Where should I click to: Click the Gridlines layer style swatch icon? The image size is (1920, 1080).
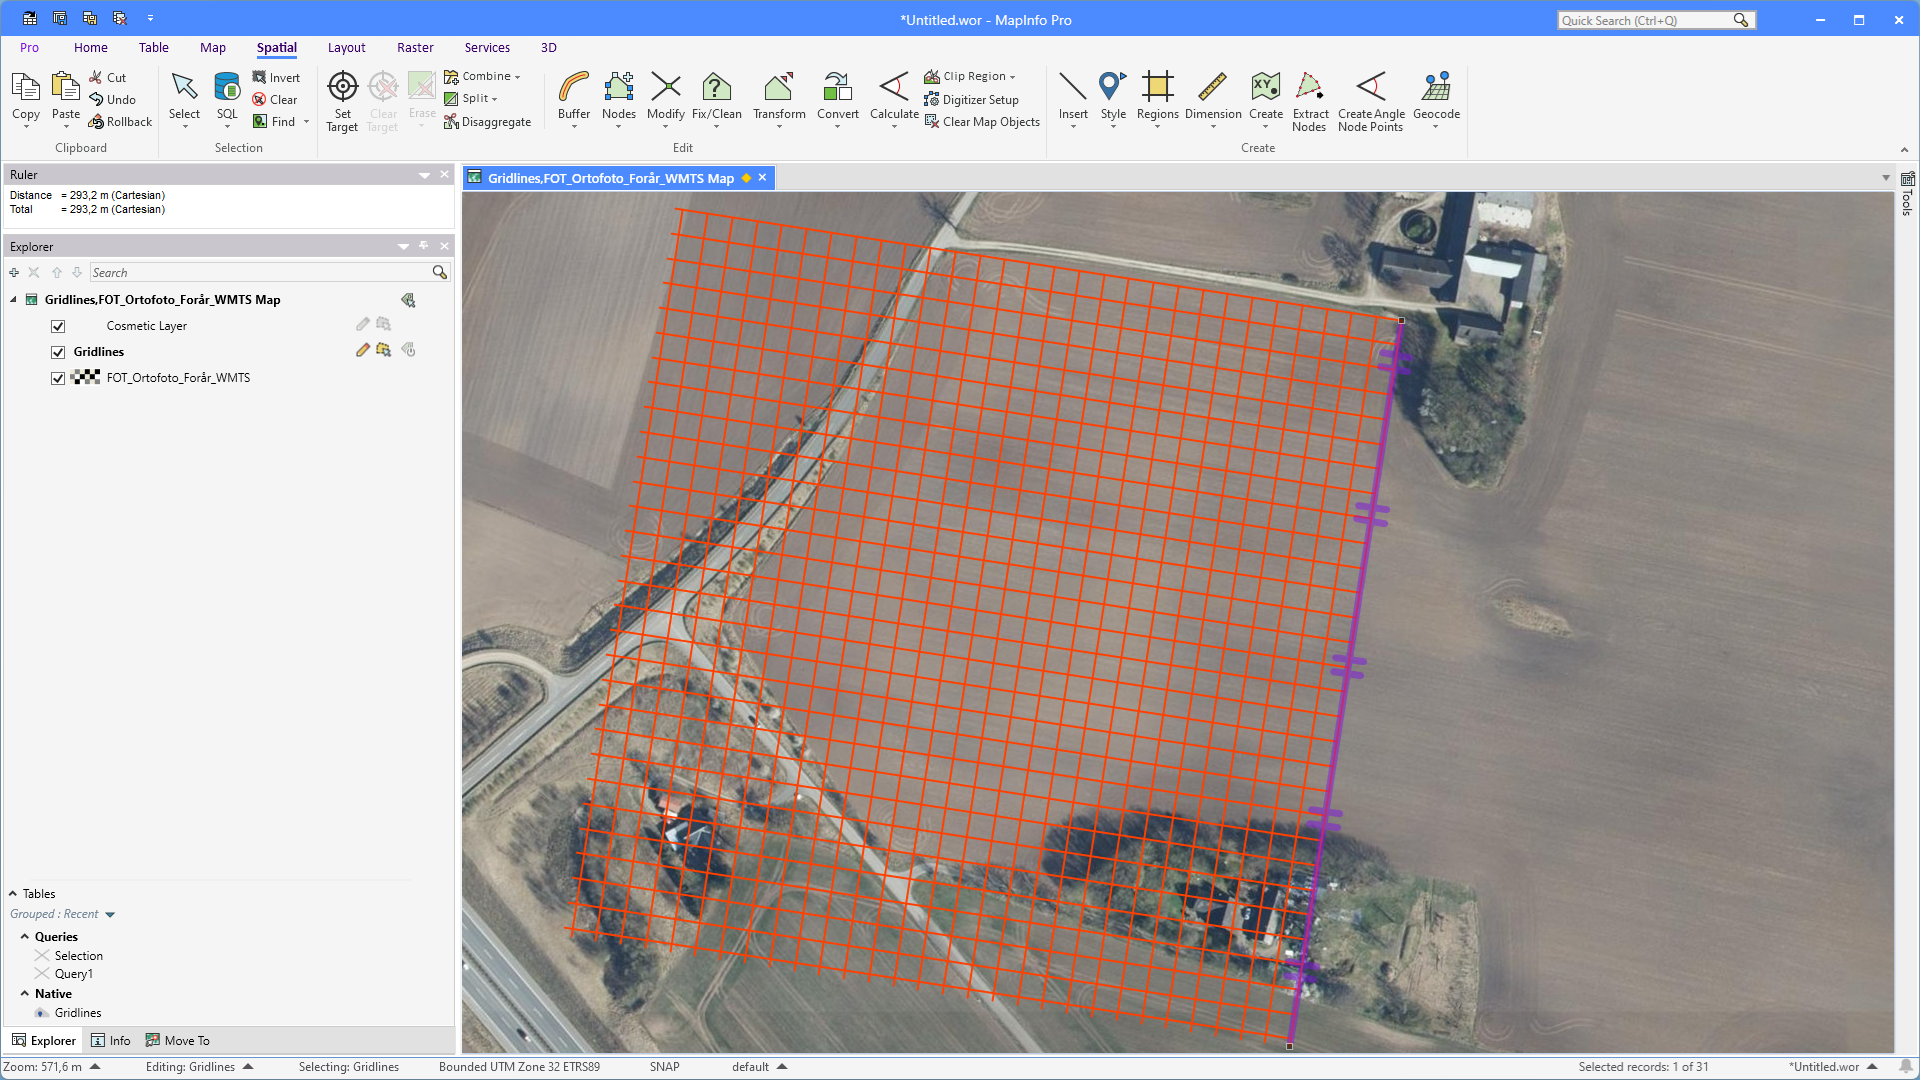pyautogui.click(x=383, y=350)
